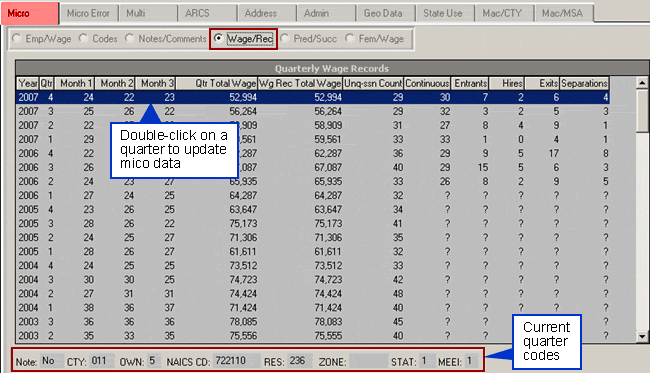Open the Address tab
650x373 pixels.
(x=267, y=13)
